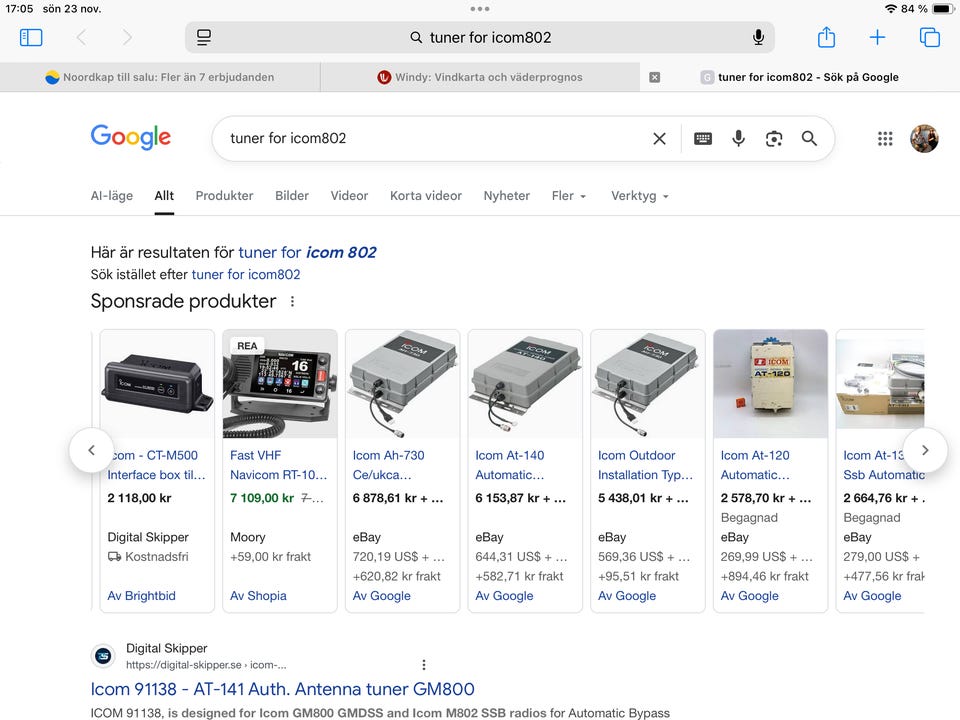Open the Safari sidebar panel
960x720 pixels.
[x=31, y=37]
